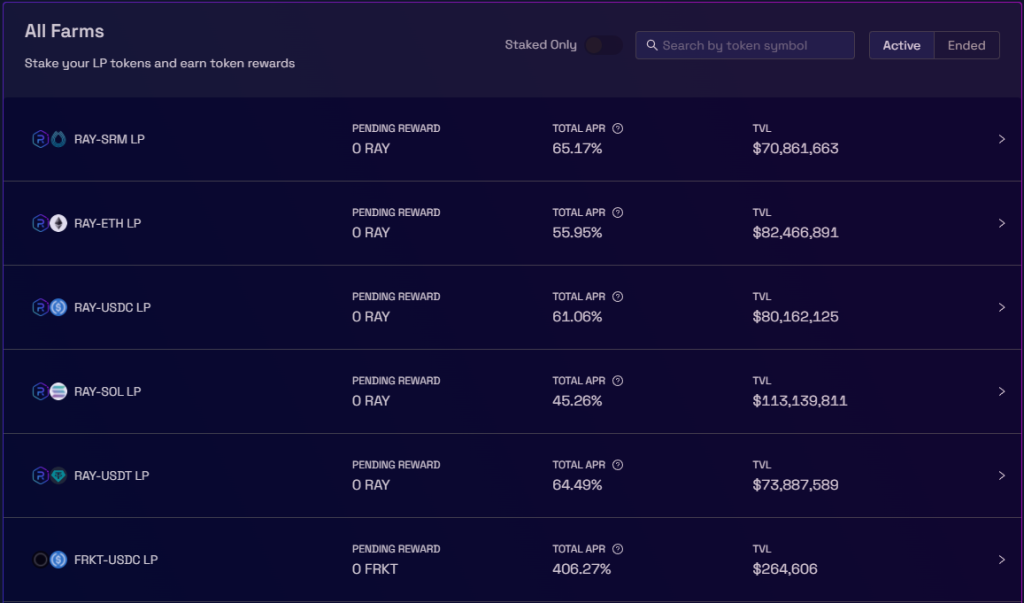Image resolution: width=1024 pixels, height=603 pixels.
Task: Expand the RAY-SRM LP farm row chevron
Action: pyautogui.click(x=1001, y=139)
